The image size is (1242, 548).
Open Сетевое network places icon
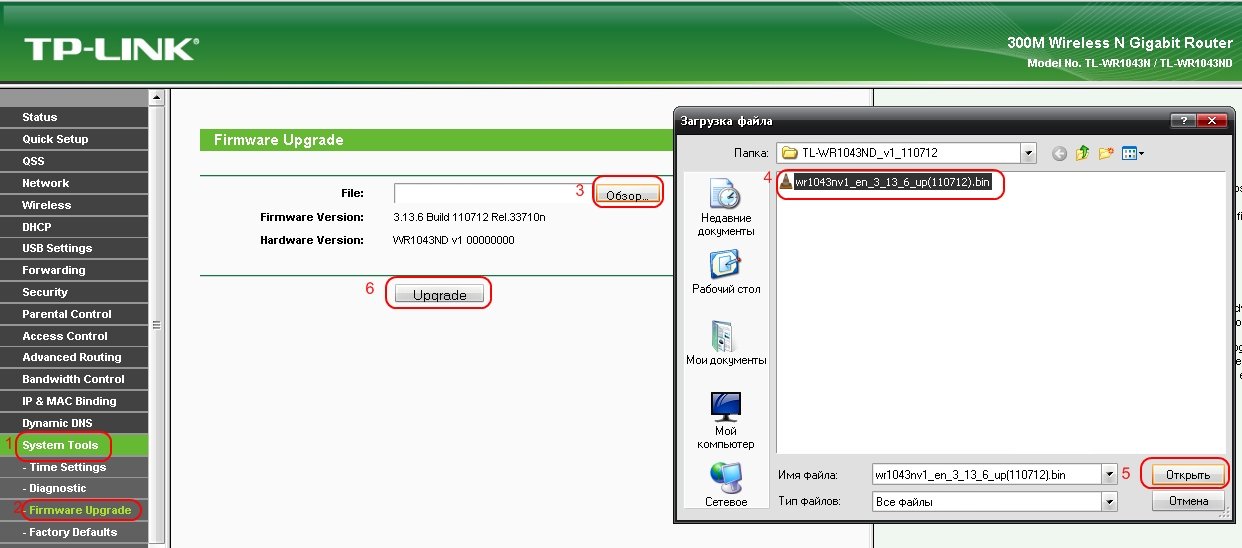tap(725, 485)
